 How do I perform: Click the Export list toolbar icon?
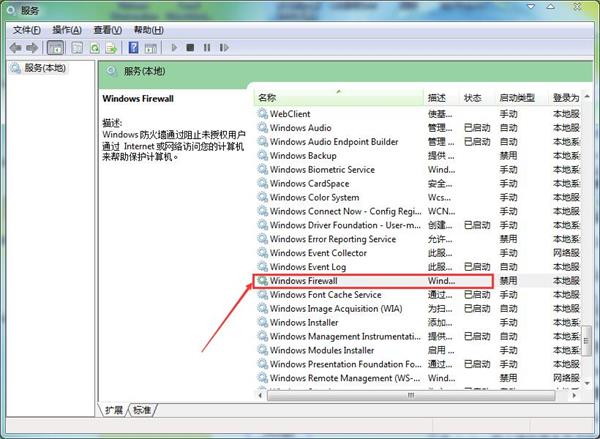[x=111, y=48]
